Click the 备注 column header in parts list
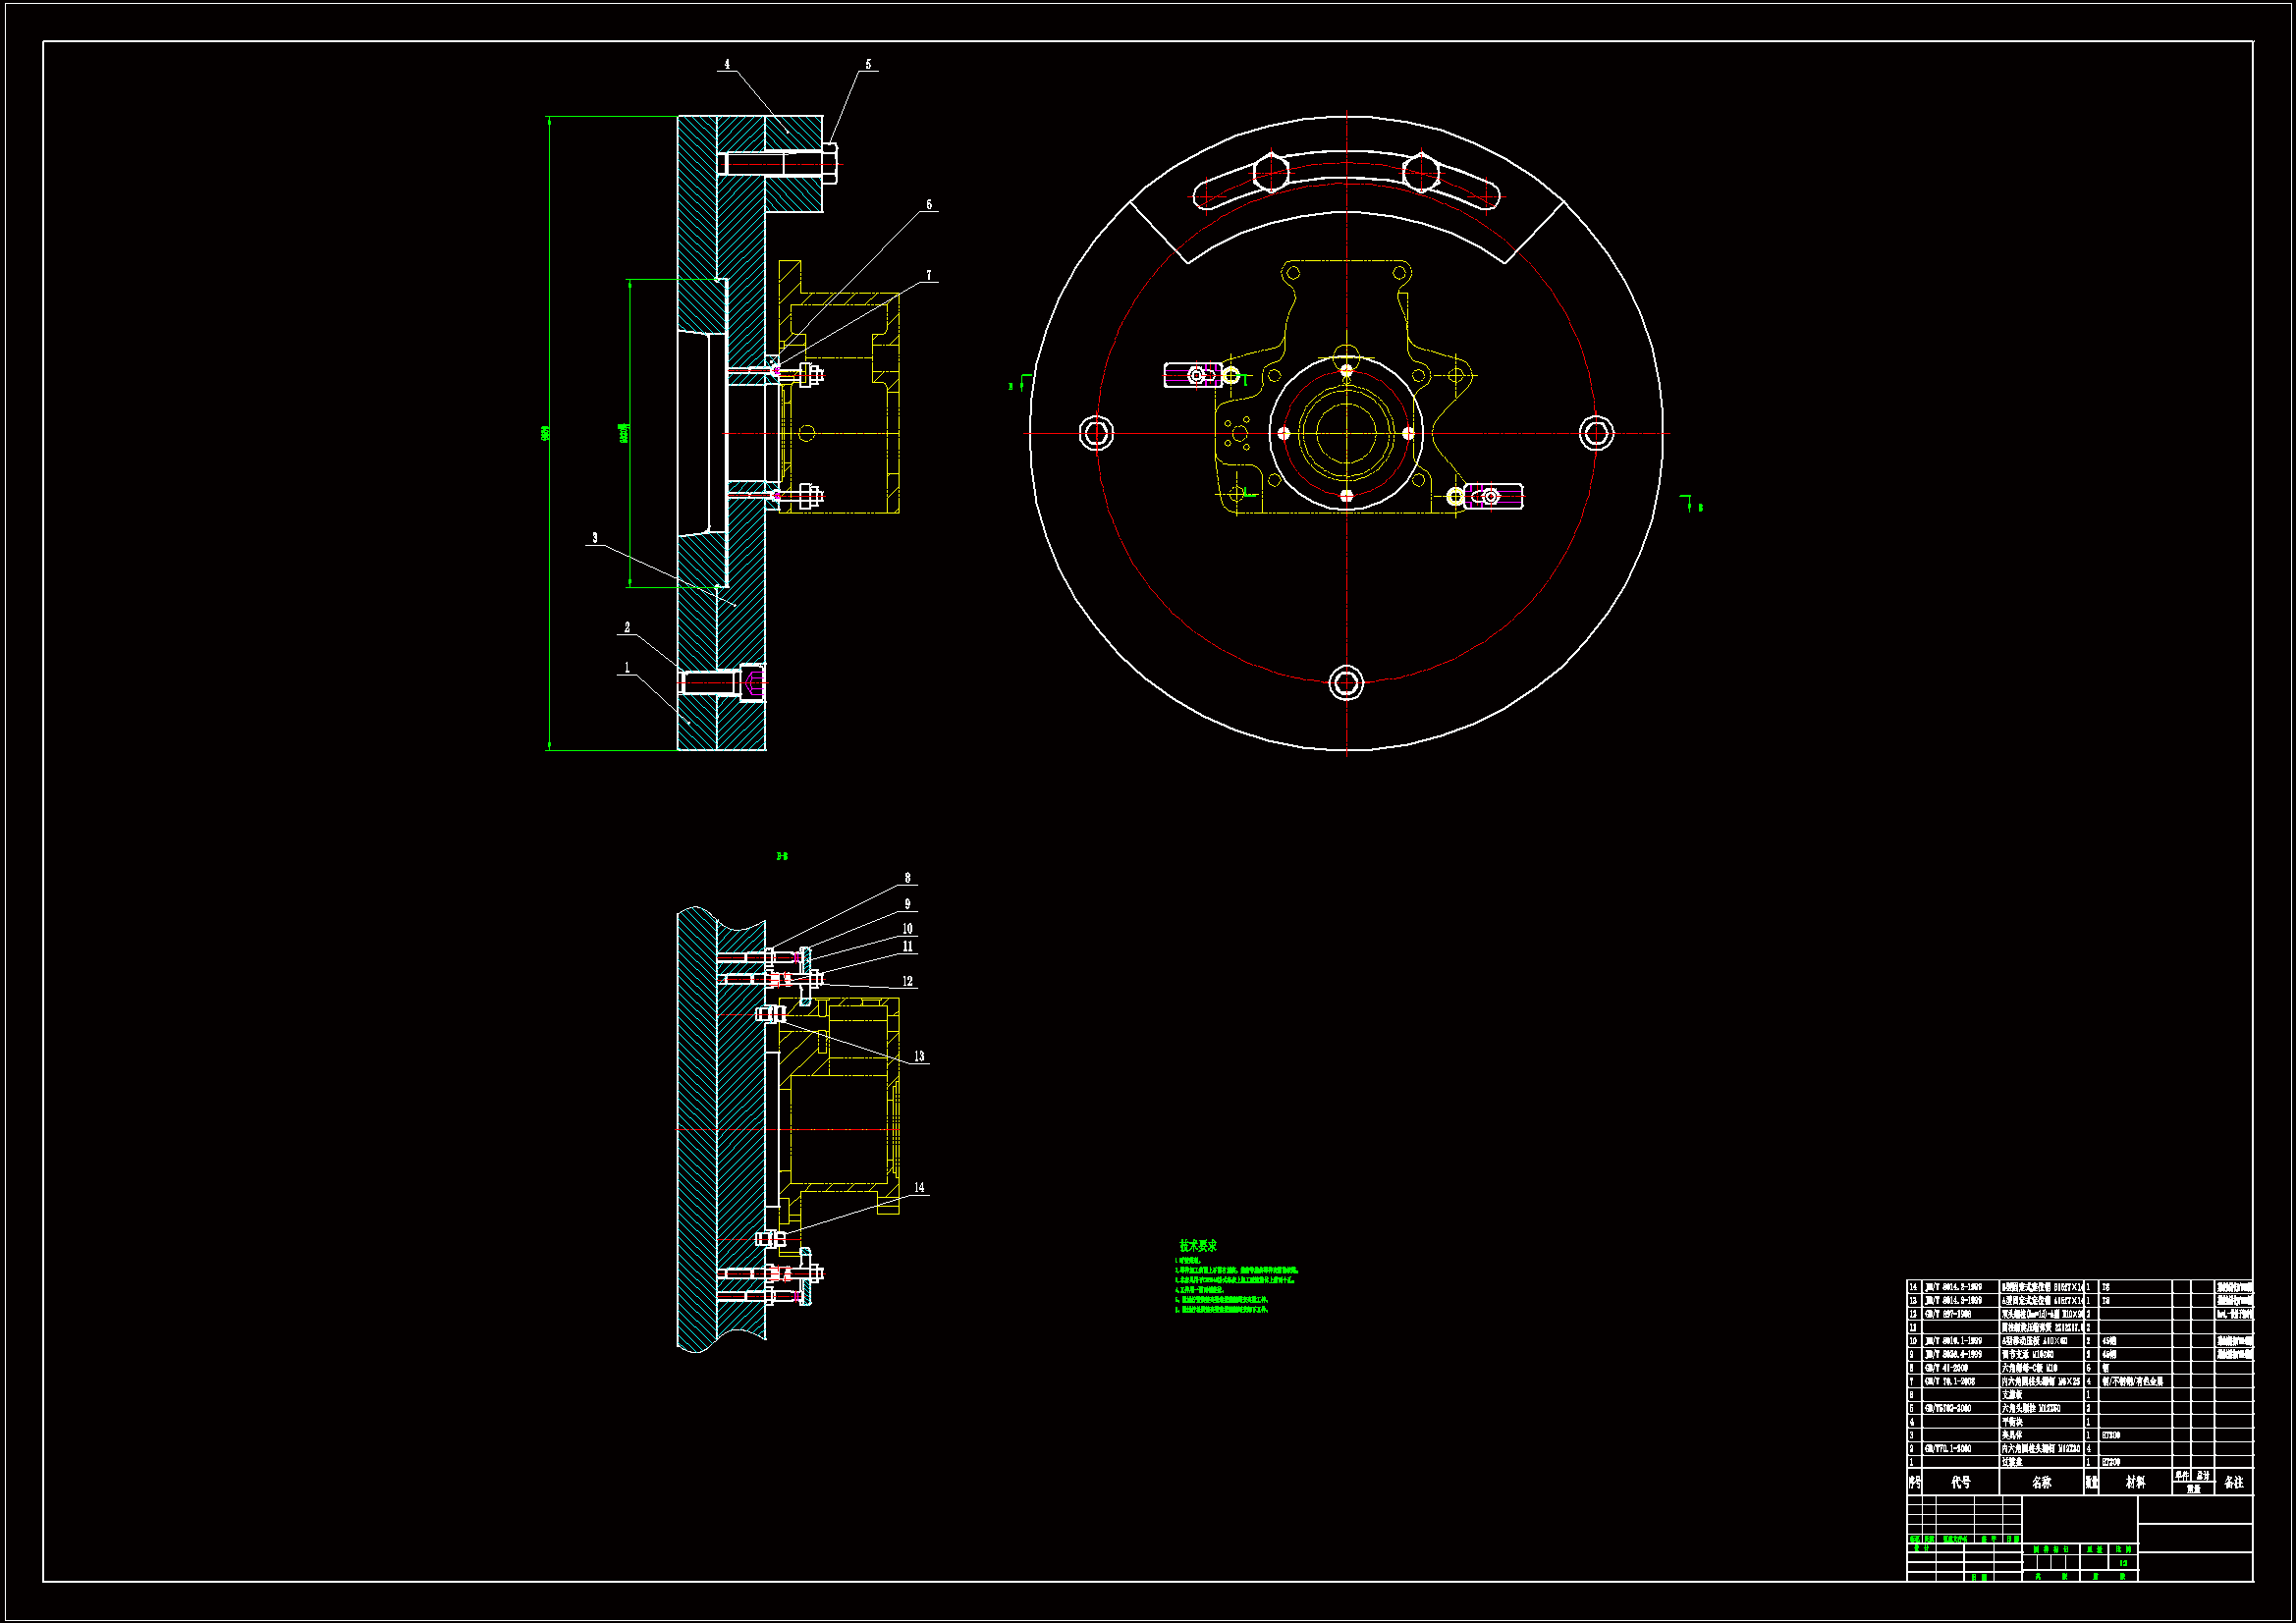The image size is (2296, 1623). (x=2234, y=1482)
